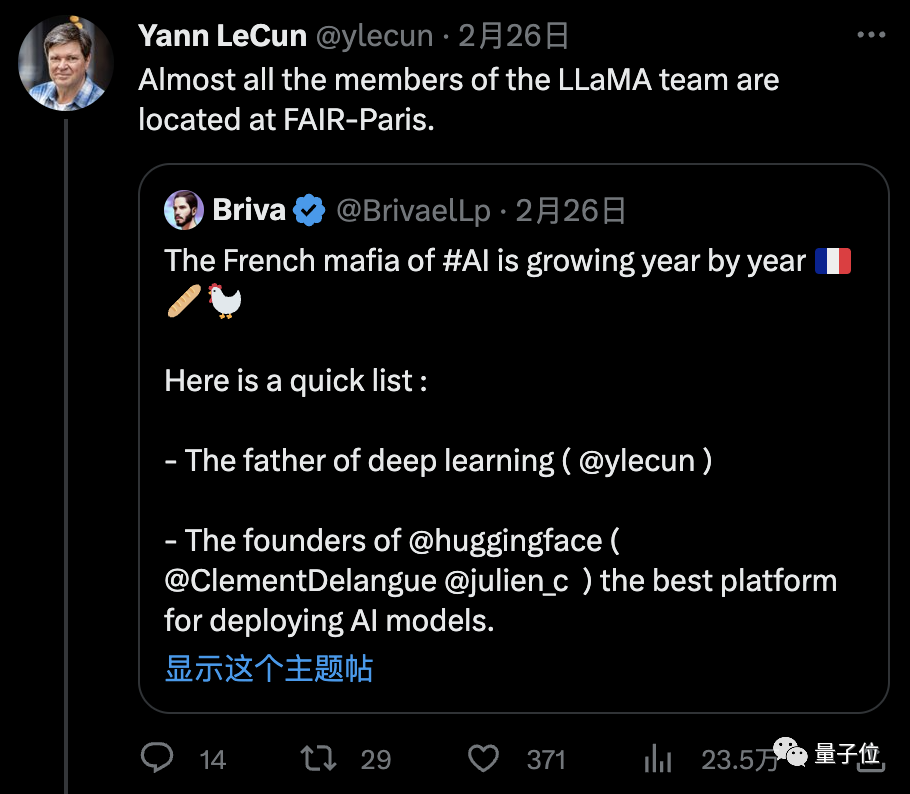The image size is (910, 794).
Task: Click the @ylecun mention in quoted tweet
Action: coord(636,461)
